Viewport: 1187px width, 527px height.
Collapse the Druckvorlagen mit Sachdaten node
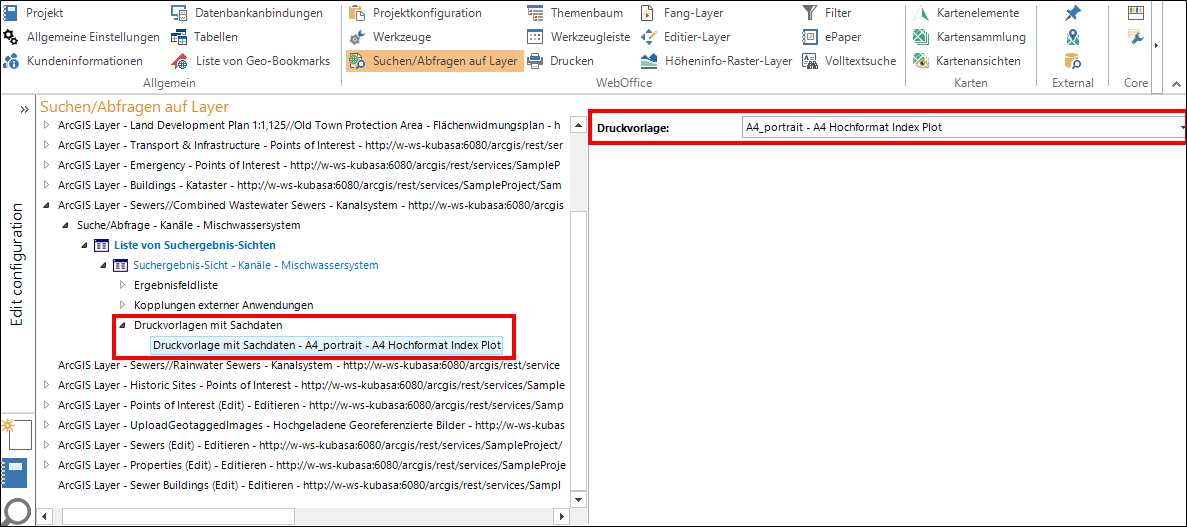click(123, 325)
